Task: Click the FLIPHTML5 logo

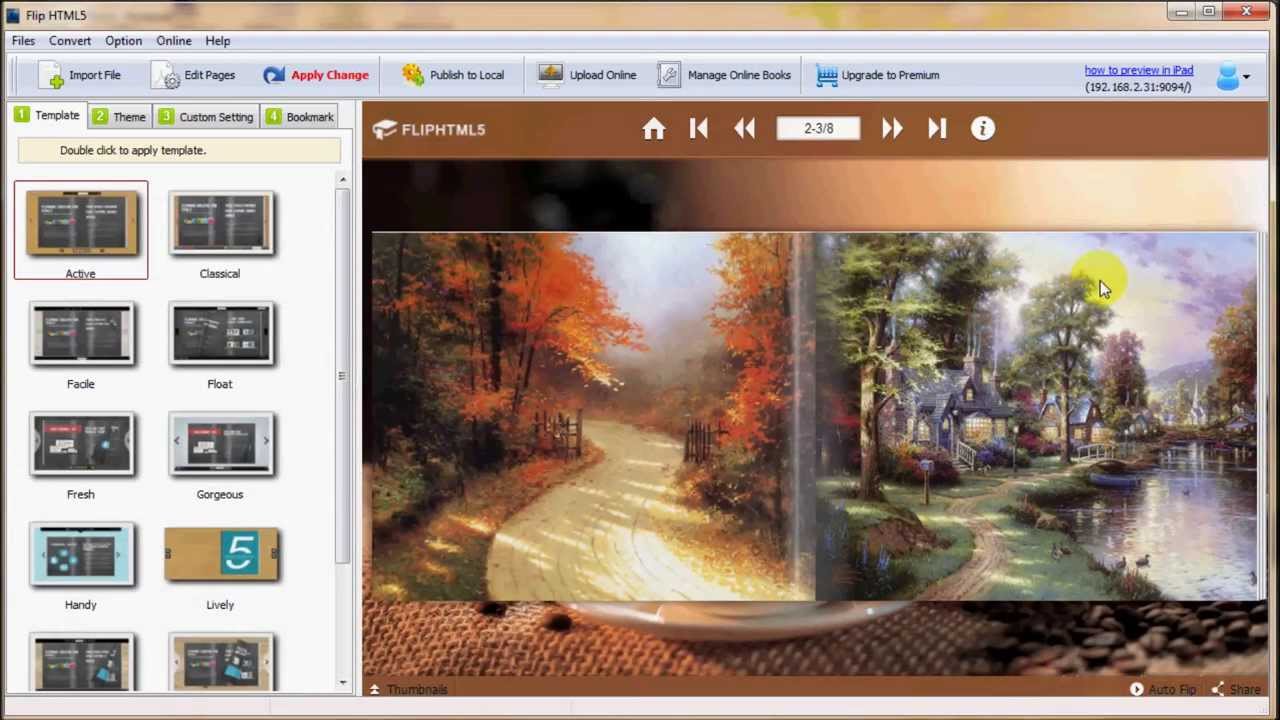Action: [x=429, y=129]
